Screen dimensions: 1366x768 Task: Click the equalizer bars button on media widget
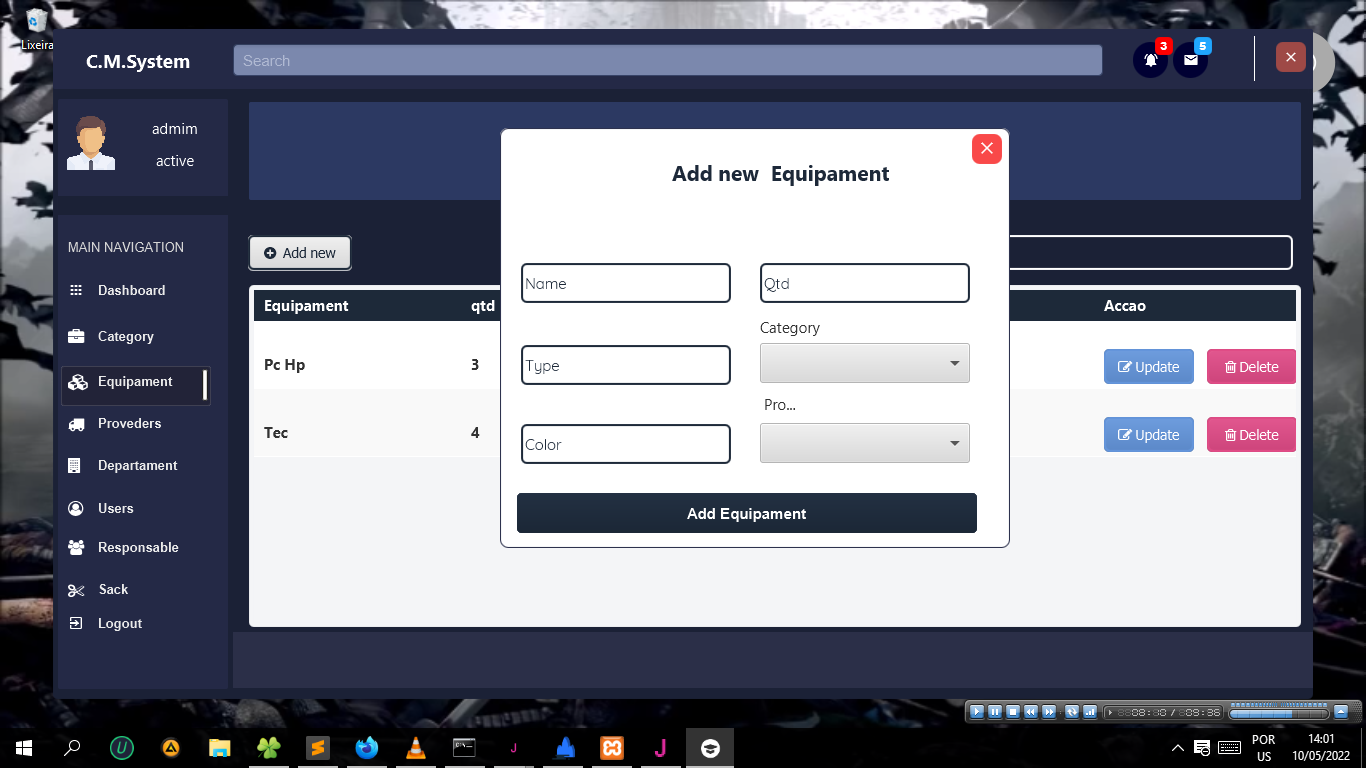click(x=1090, y=712)
